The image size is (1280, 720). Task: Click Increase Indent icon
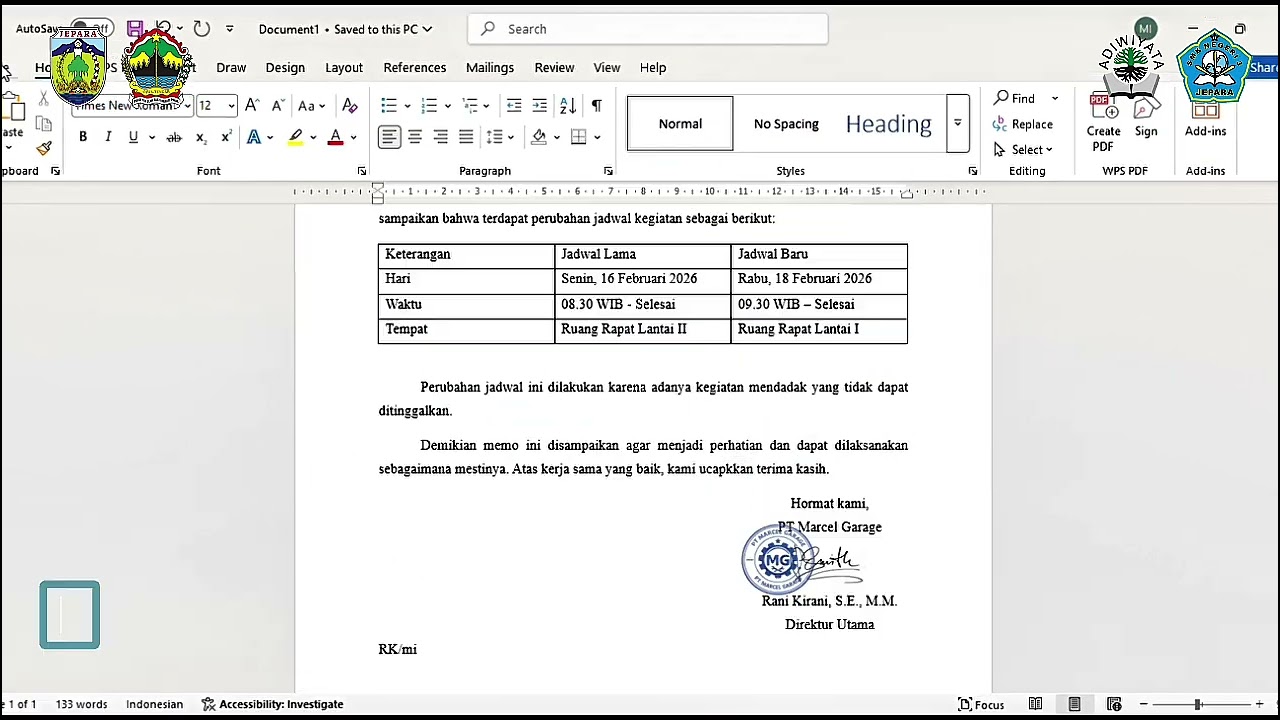coord(539,105)
